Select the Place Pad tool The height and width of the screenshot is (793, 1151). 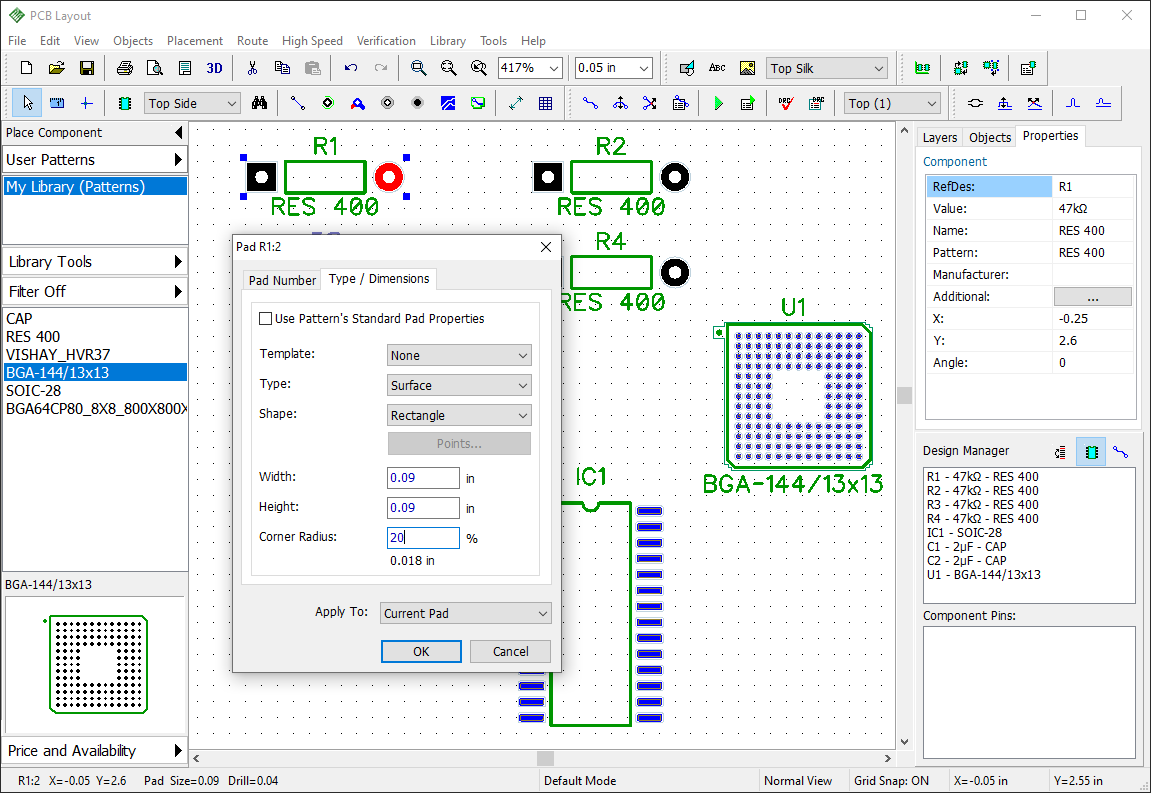tap(328, 104)
